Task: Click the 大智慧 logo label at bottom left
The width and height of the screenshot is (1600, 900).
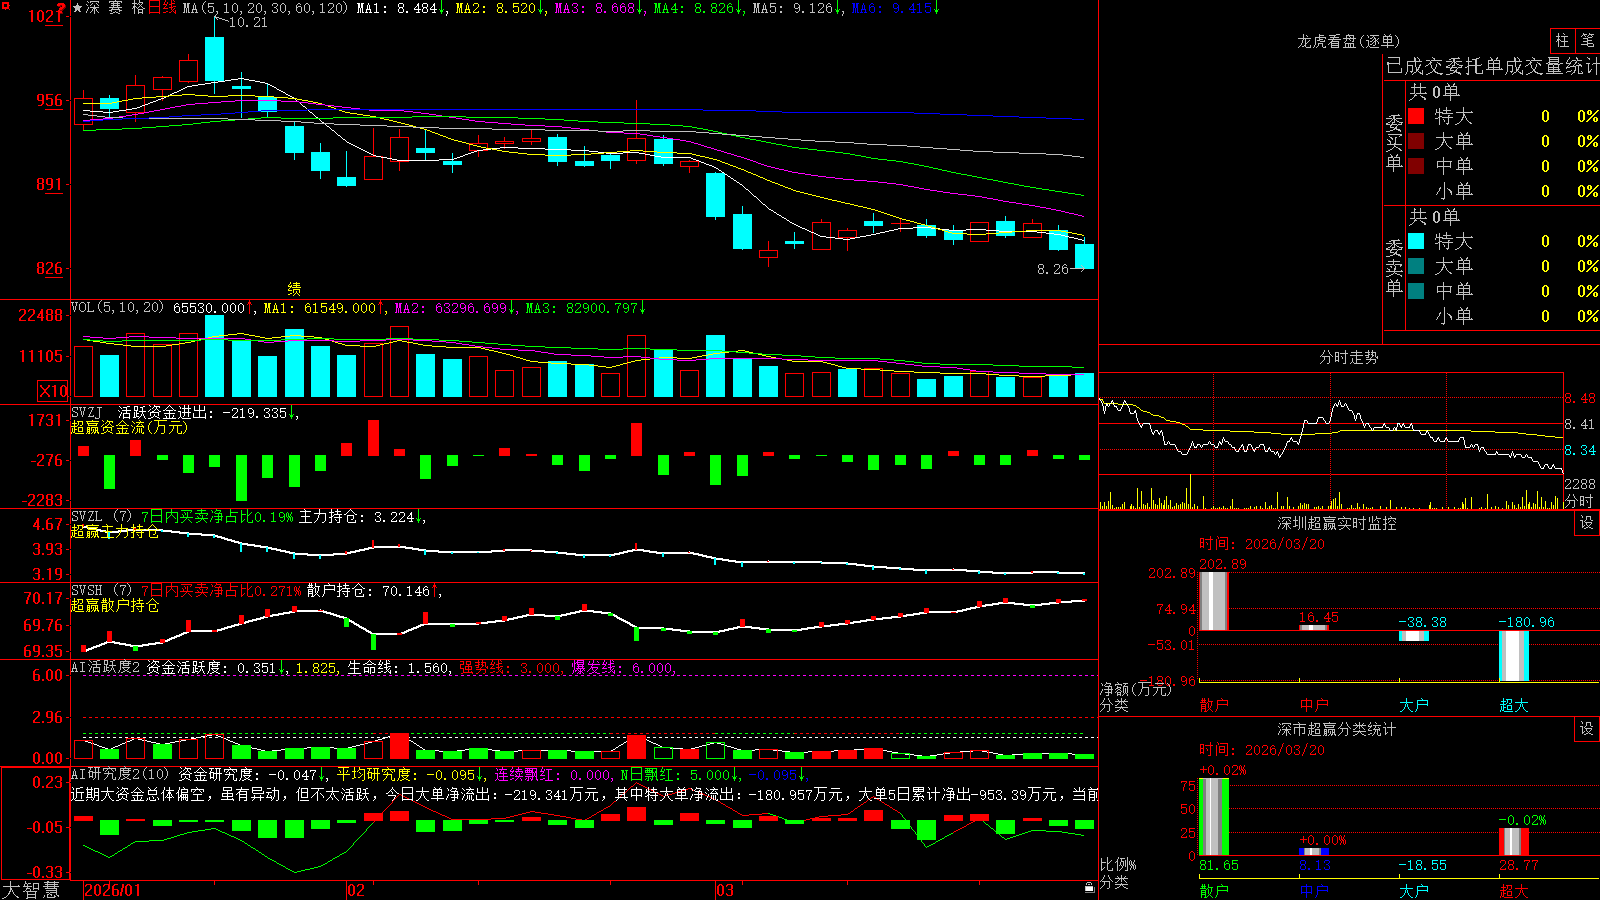Action: [x=31, y=890]
